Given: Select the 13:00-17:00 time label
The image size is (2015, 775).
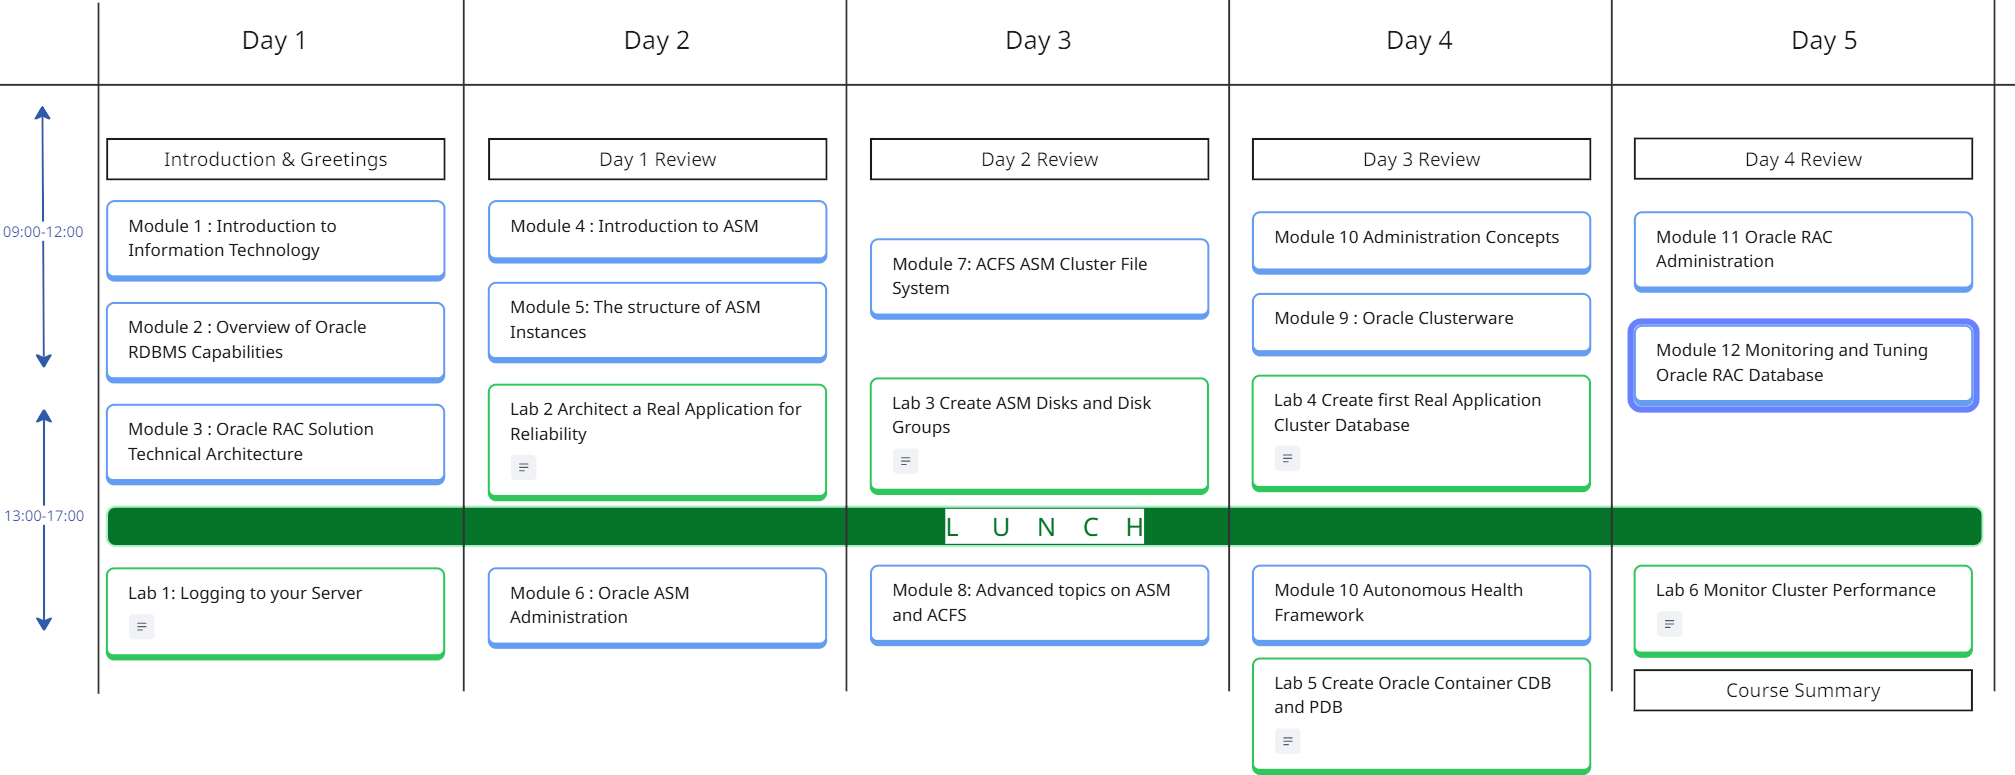Looking at the screenshot, I should pos(44,516).
